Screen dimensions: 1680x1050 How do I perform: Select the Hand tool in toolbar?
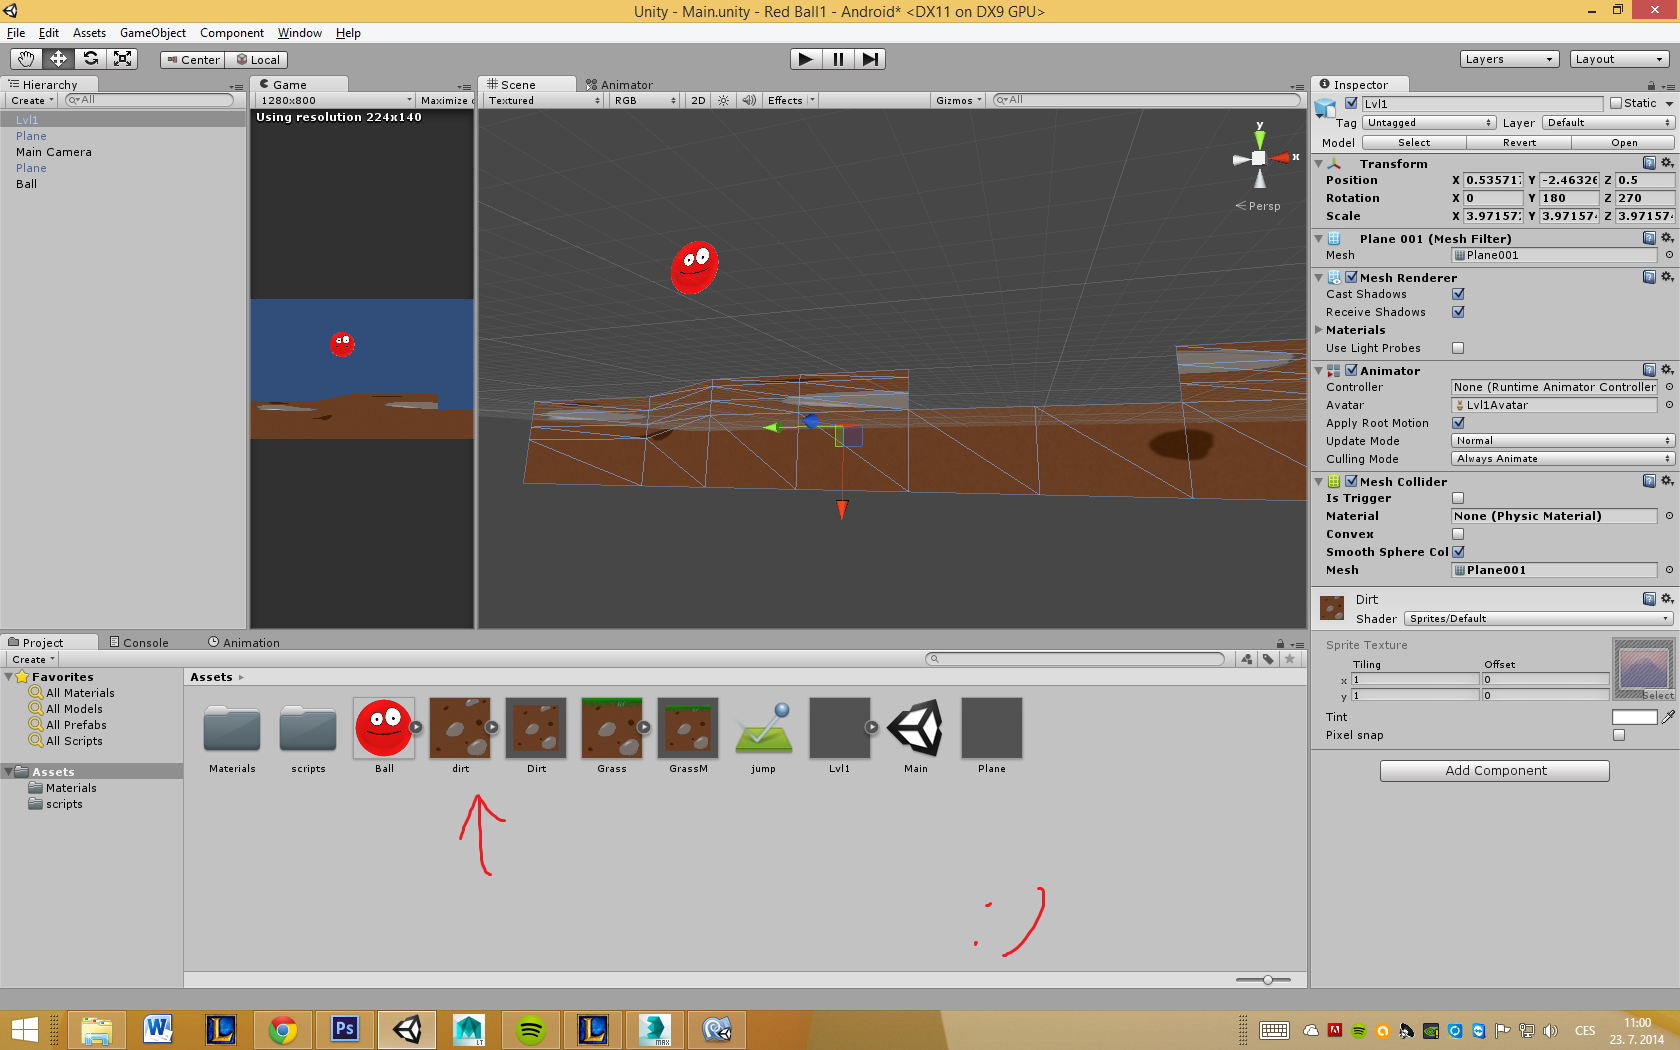click(x=26, y=59)
